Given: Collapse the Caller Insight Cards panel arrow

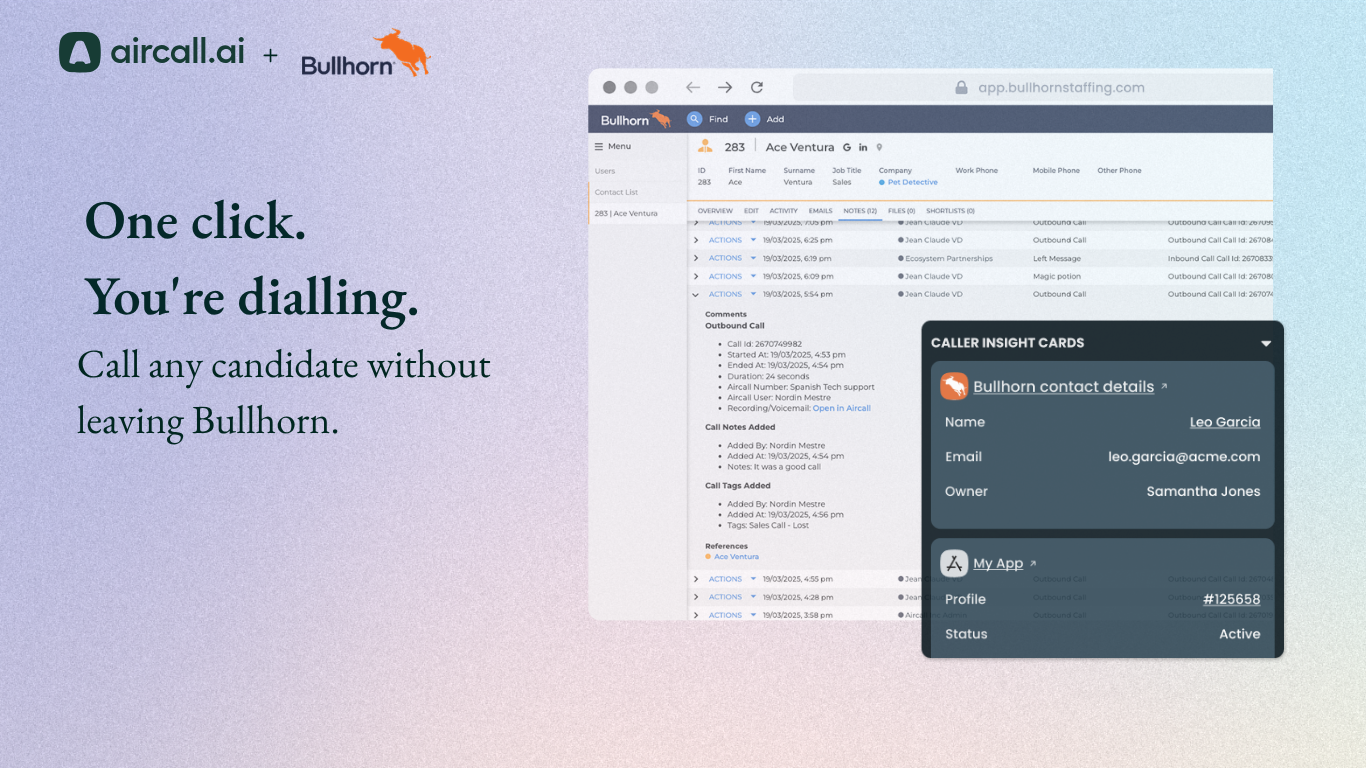Looking at the screenshot, I should [1266, 343].
